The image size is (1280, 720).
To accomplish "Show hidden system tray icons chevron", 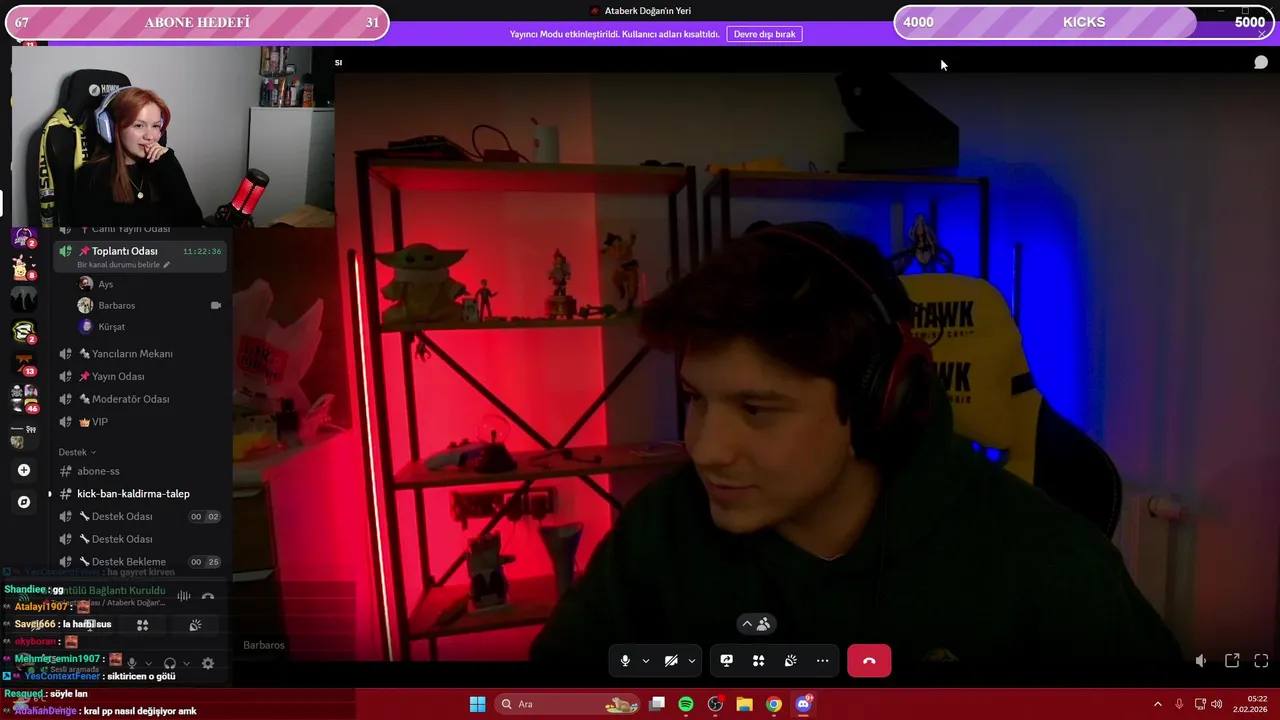I will pos(1158,704).
